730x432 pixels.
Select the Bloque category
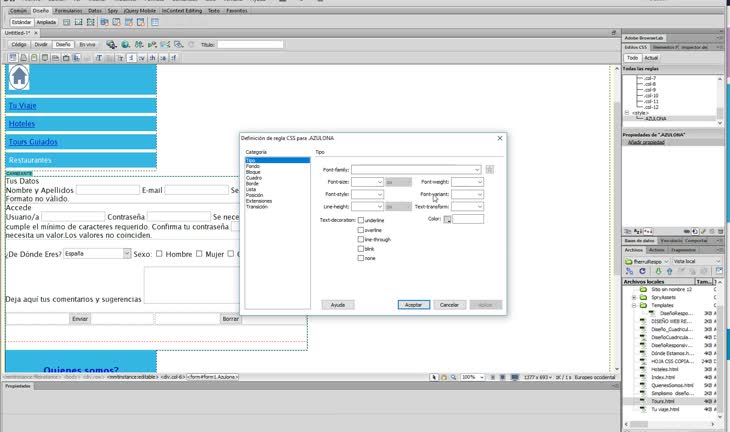click(x=253, y=172)
